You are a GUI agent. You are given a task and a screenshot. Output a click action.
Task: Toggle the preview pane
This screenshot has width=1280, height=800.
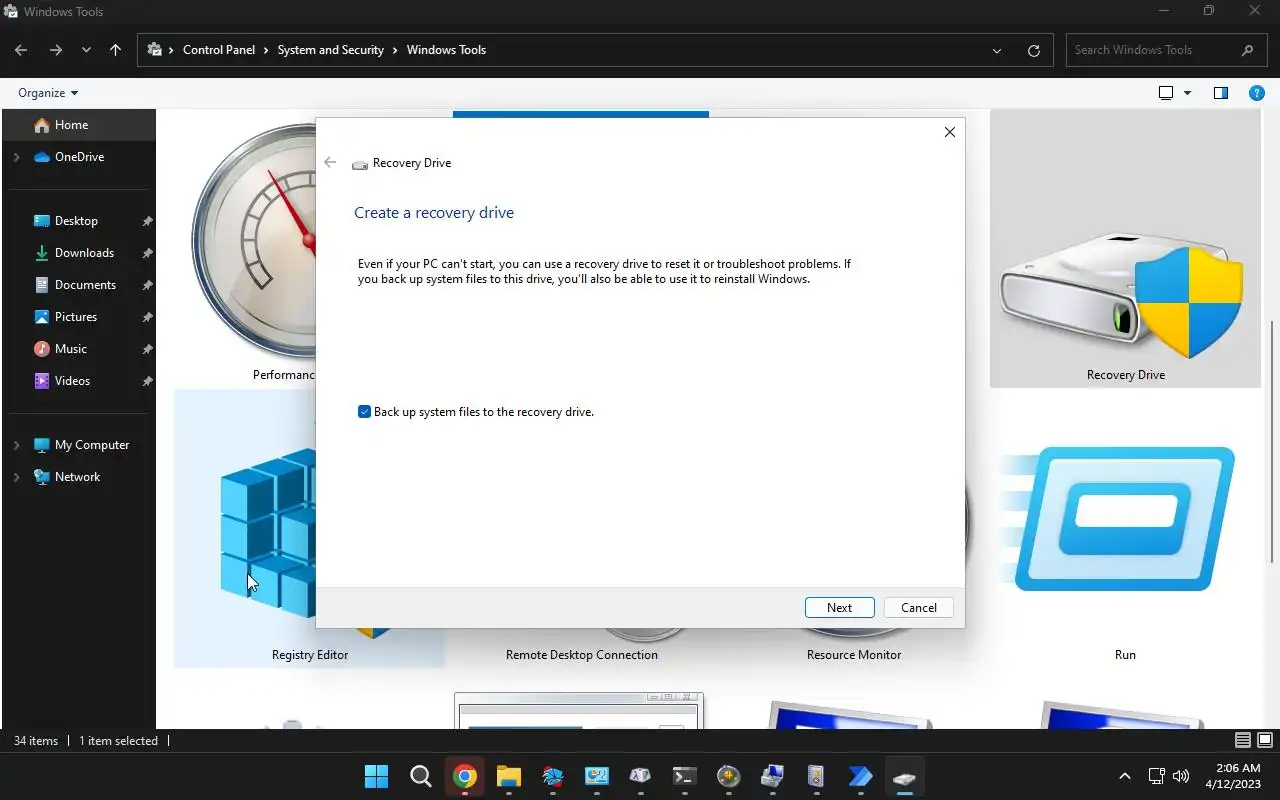[x=1221, y=93]
